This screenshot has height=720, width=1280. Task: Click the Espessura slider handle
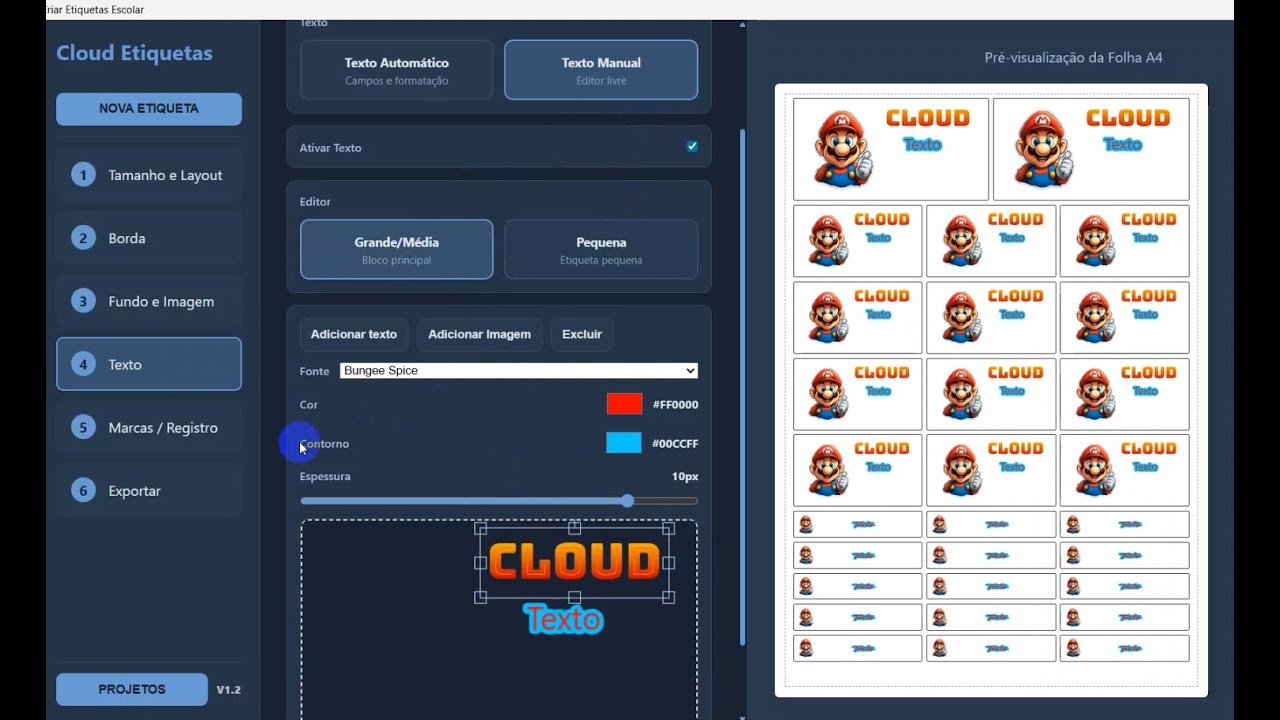(627, 501)
